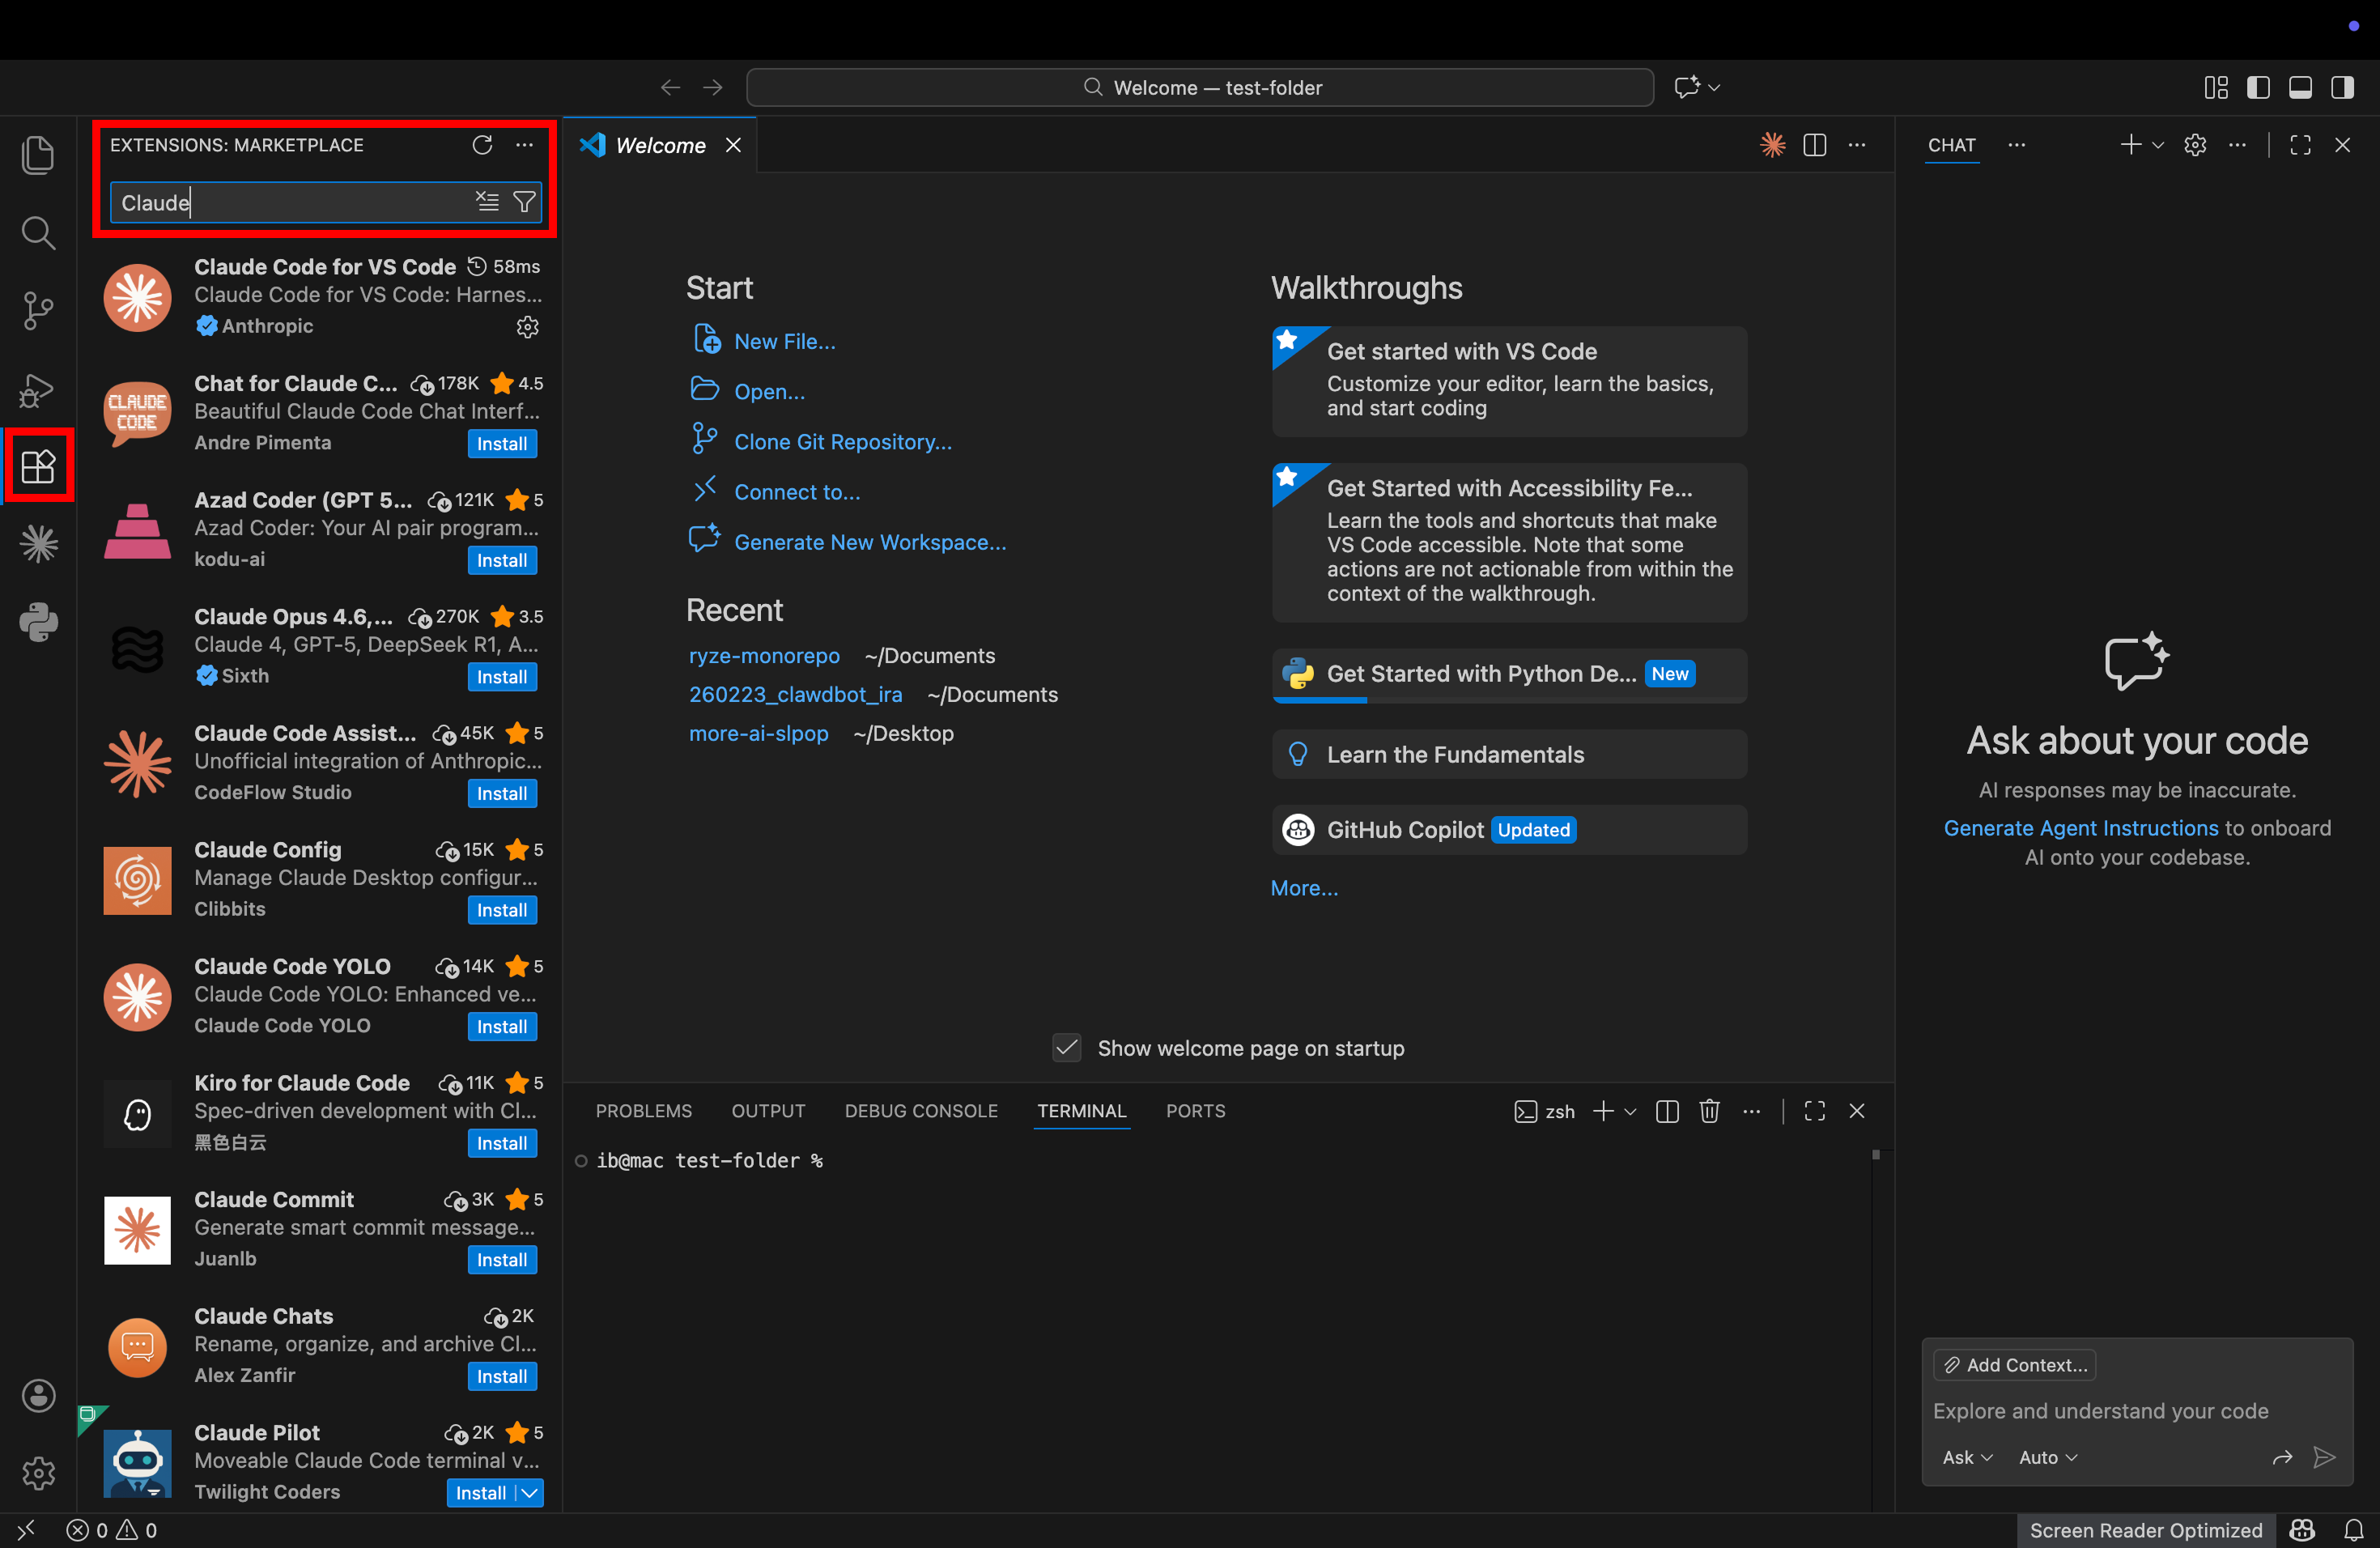Install the Chat for Claude Code extension

502,443
